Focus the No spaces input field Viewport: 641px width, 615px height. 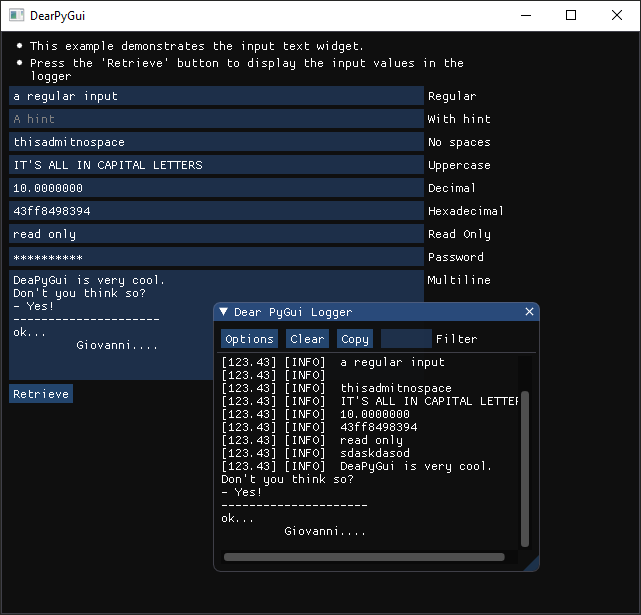[x=216, y=142]
